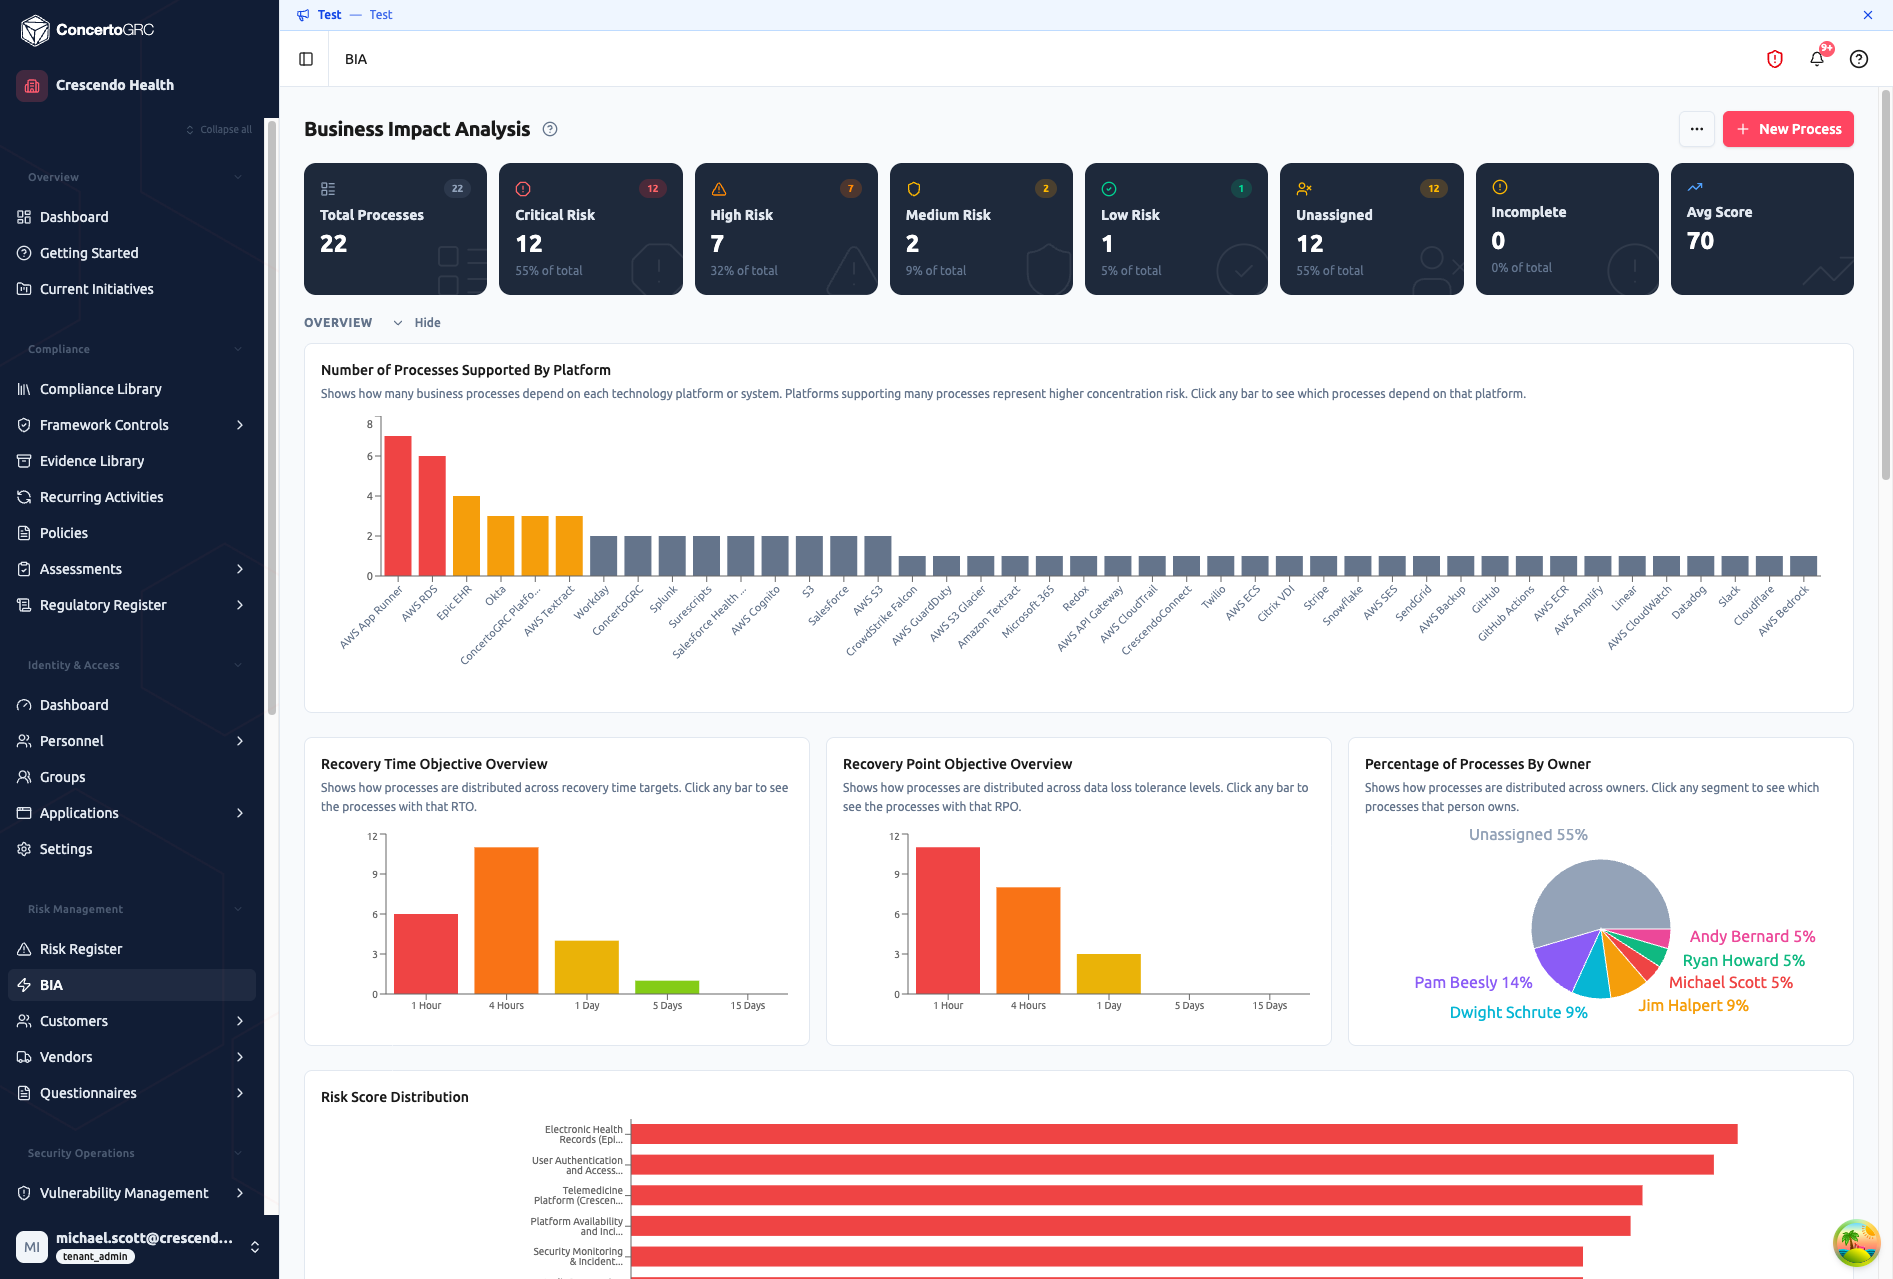Viewport: 1893px width, 1279px height.
Task: Open Settings in sidebar
Action: click(132, 849)
